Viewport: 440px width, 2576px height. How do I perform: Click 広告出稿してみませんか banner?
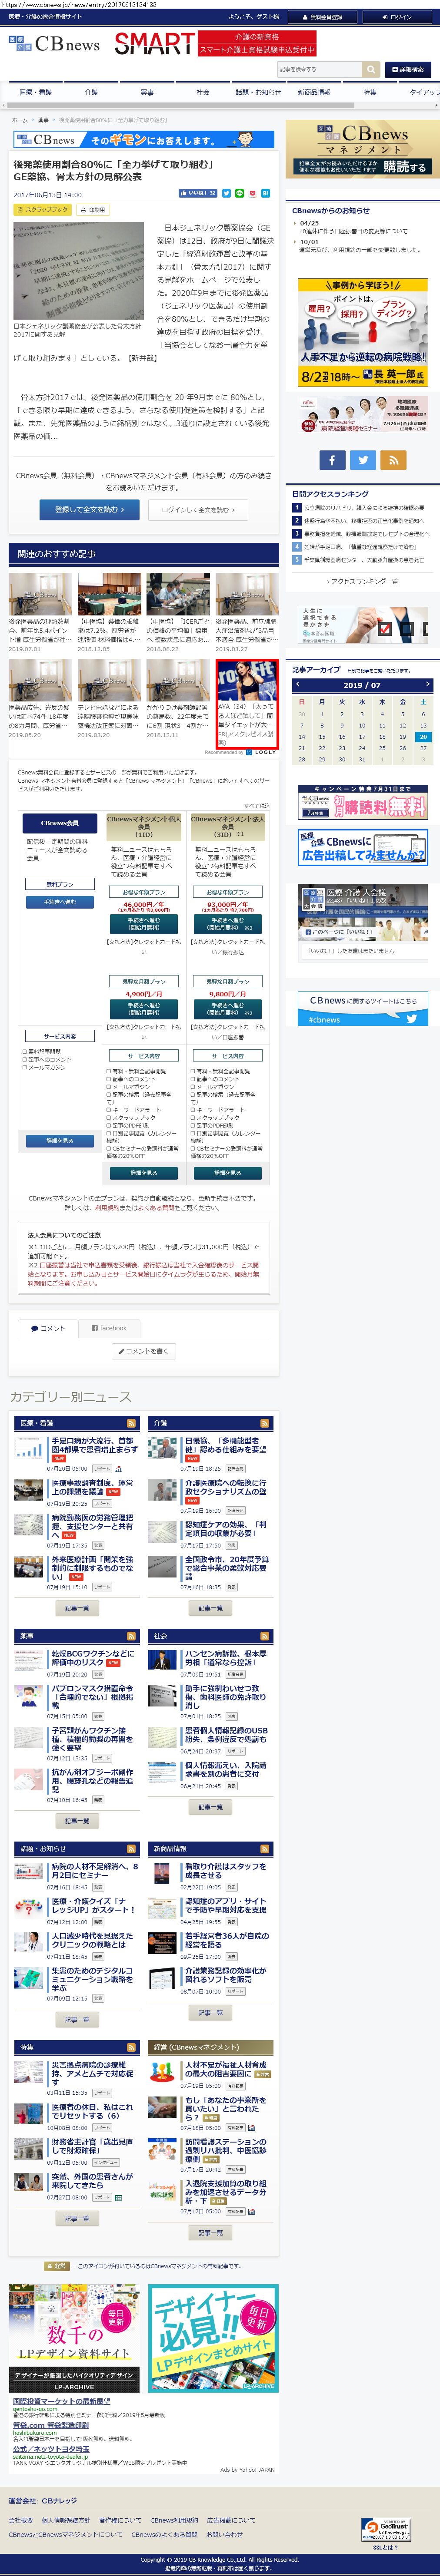363,847
